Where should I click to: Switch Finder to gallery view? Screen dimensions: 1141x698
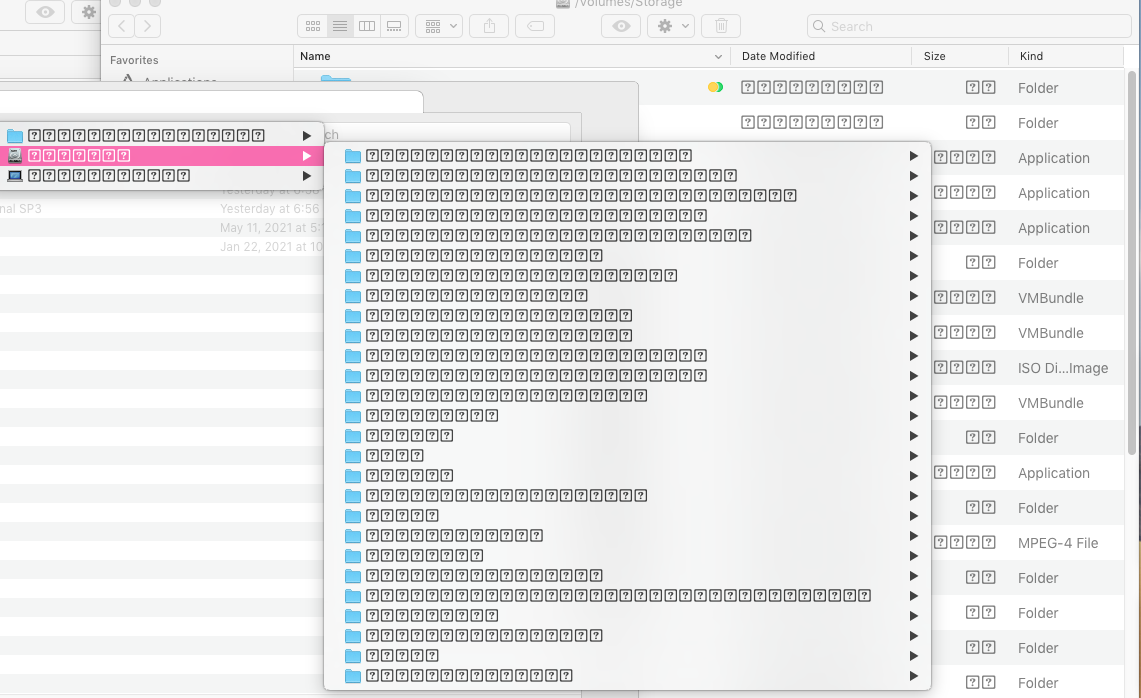[394, 26]
